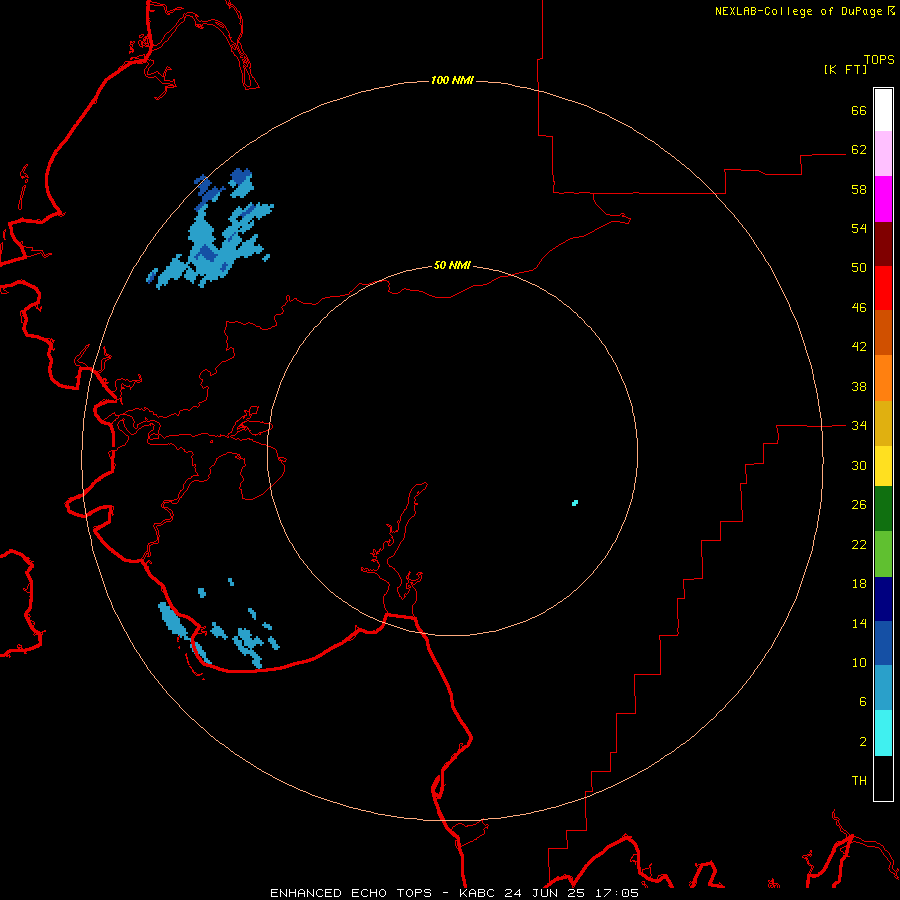Click the "26" legend value
This screenshot has width=900, height=900.
click(859, 505)
